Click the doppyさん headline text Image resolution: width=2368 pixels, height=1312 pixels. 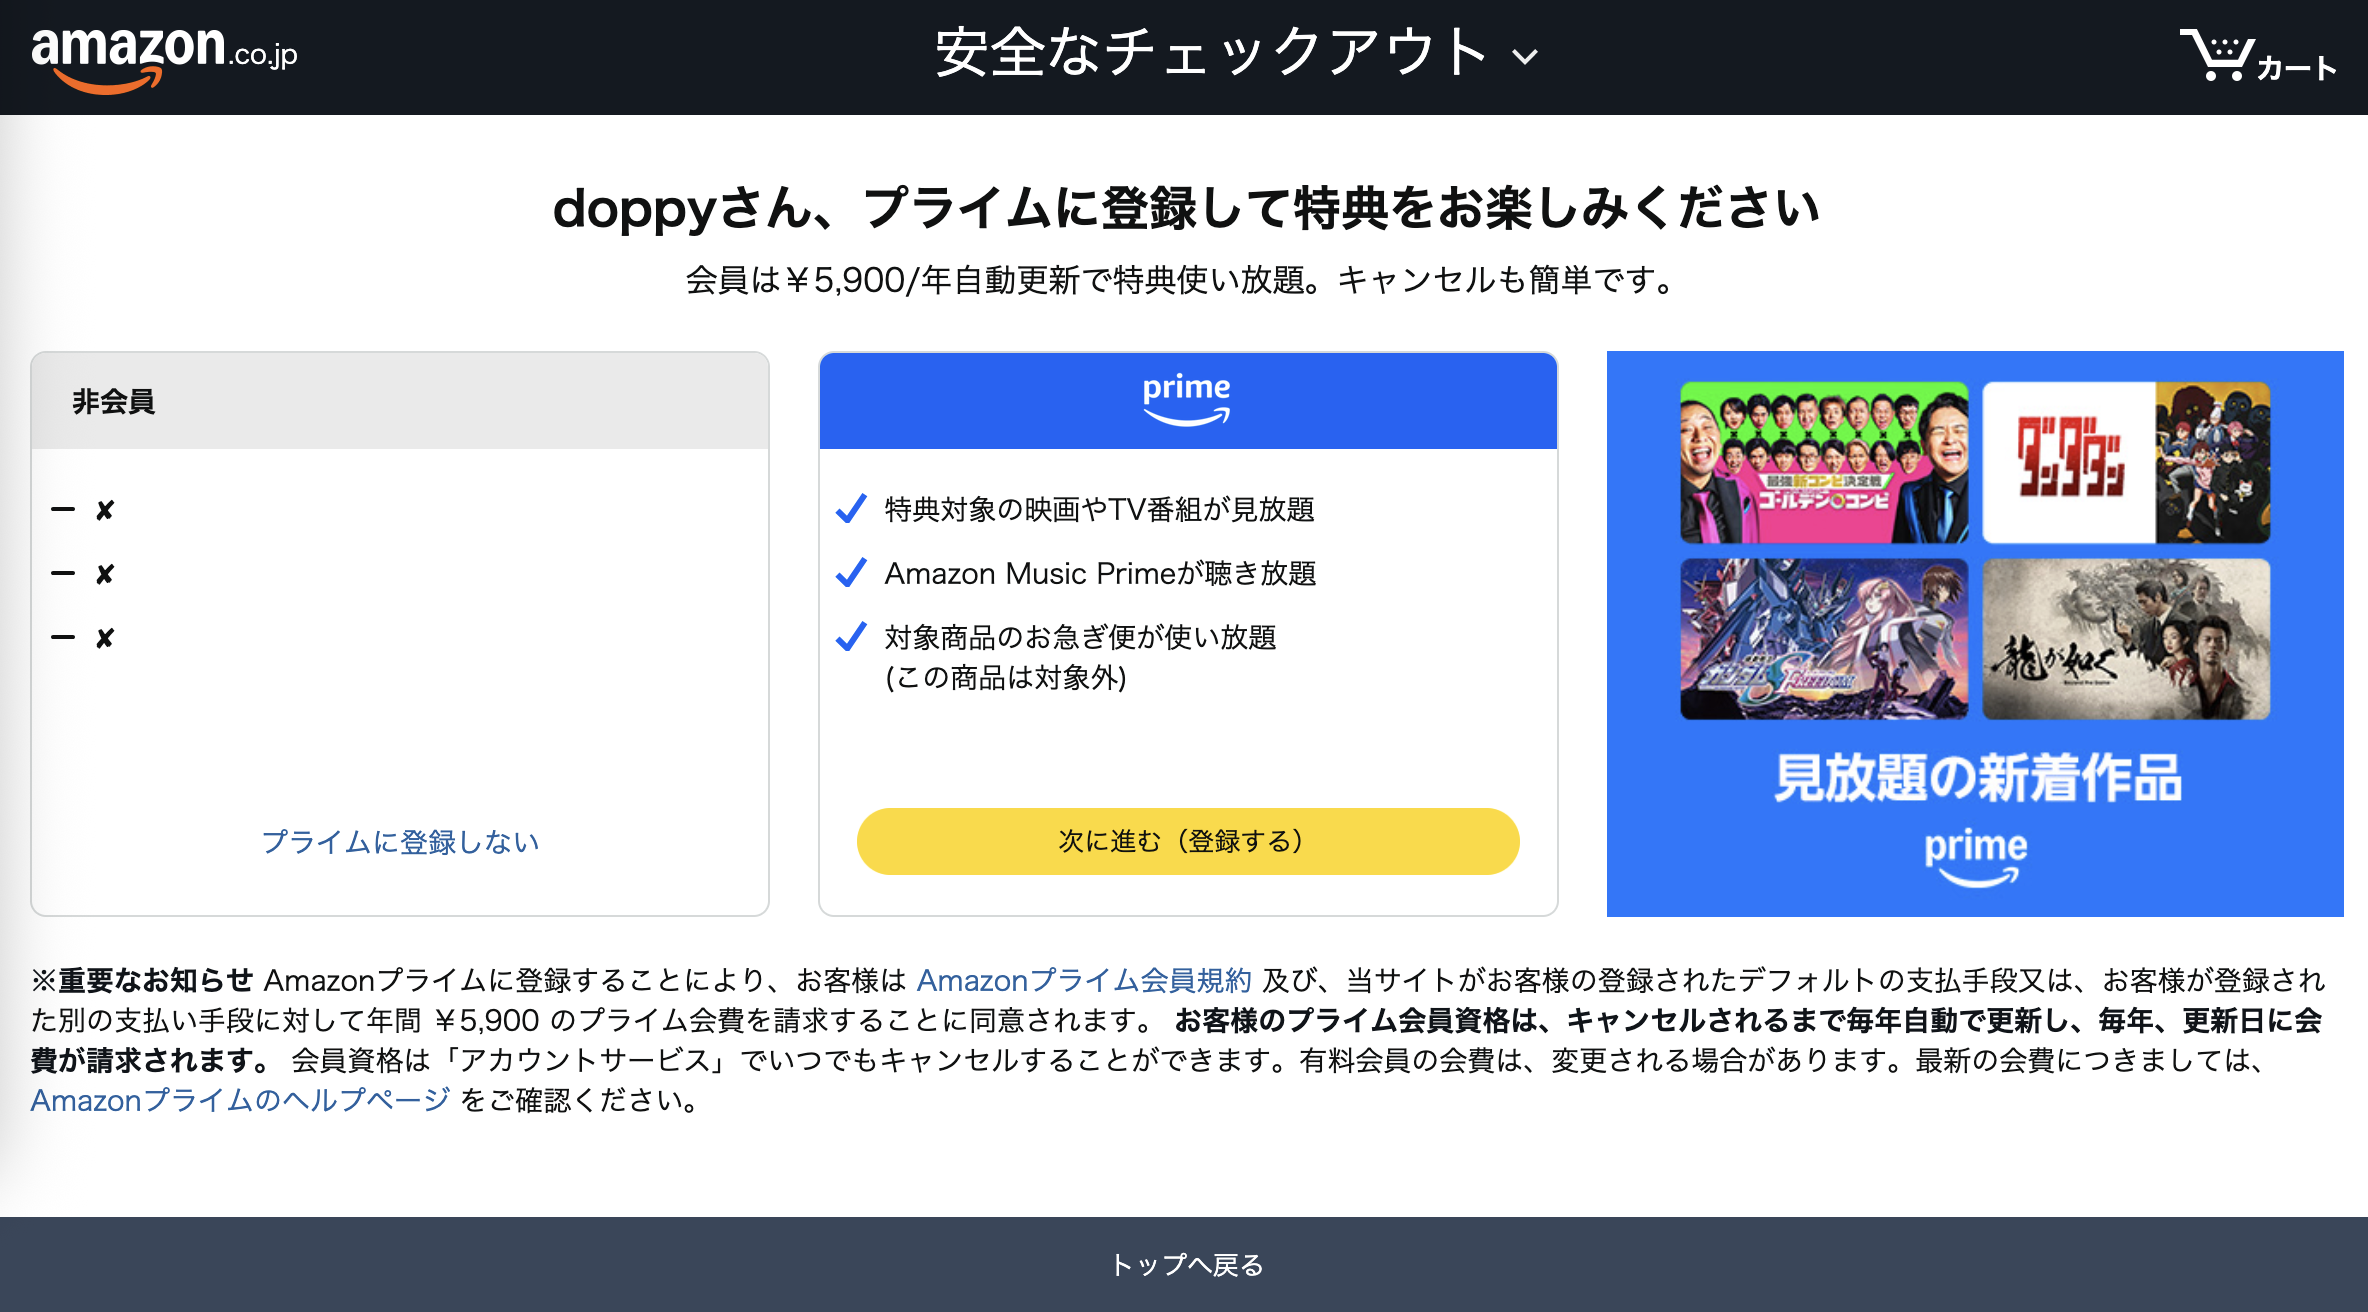[x=1186, y=208]
